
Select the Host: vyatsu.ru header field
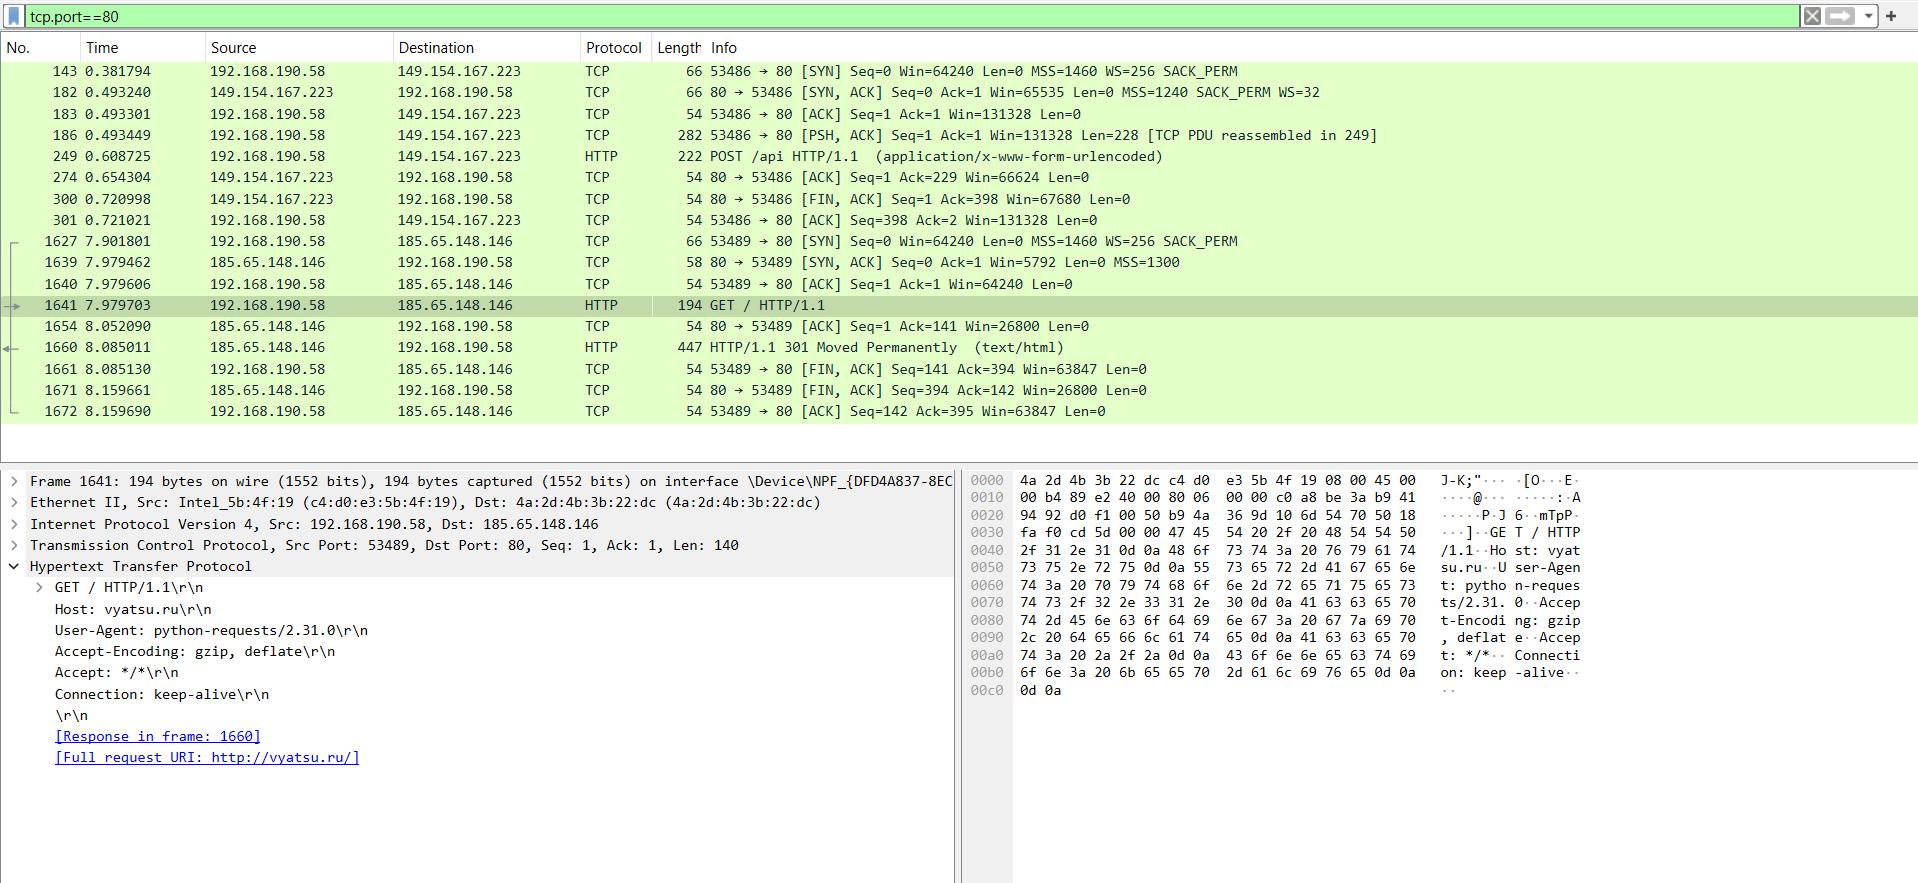[133, 609]
